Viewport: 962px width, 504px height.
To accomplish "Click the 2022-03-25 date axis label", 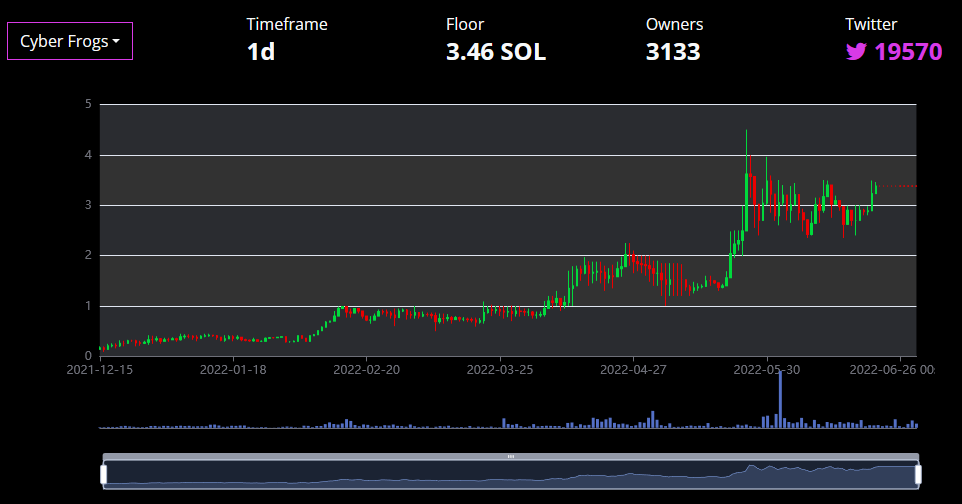I will click(500, 370).
